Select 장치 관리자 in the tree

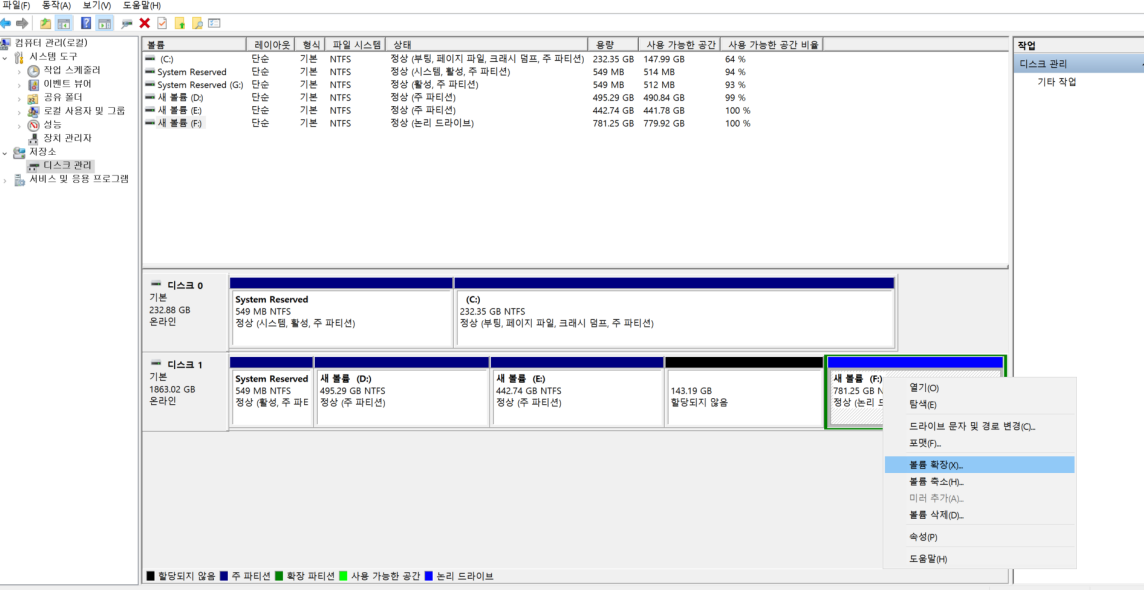67,138
